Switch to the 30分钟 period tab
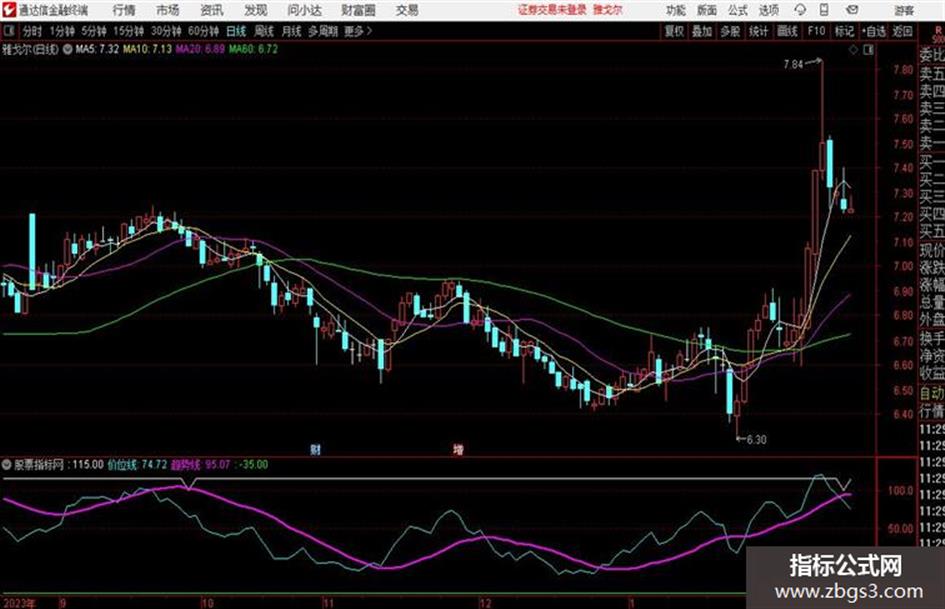This screenshot has height=609, width=945. [x=166, y=31]
